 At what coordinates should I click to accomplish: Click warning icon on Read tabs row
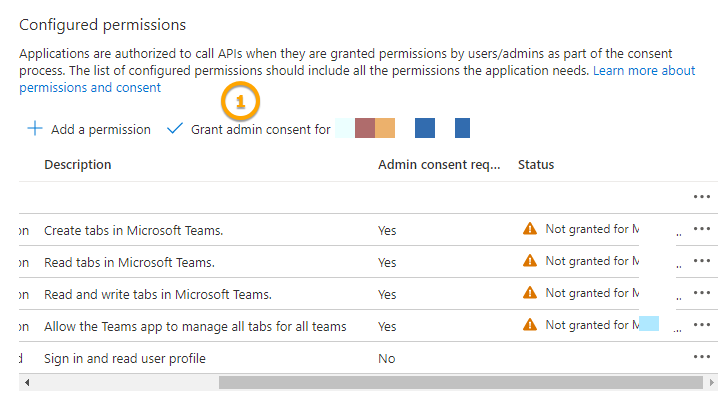tap(530, 261)
